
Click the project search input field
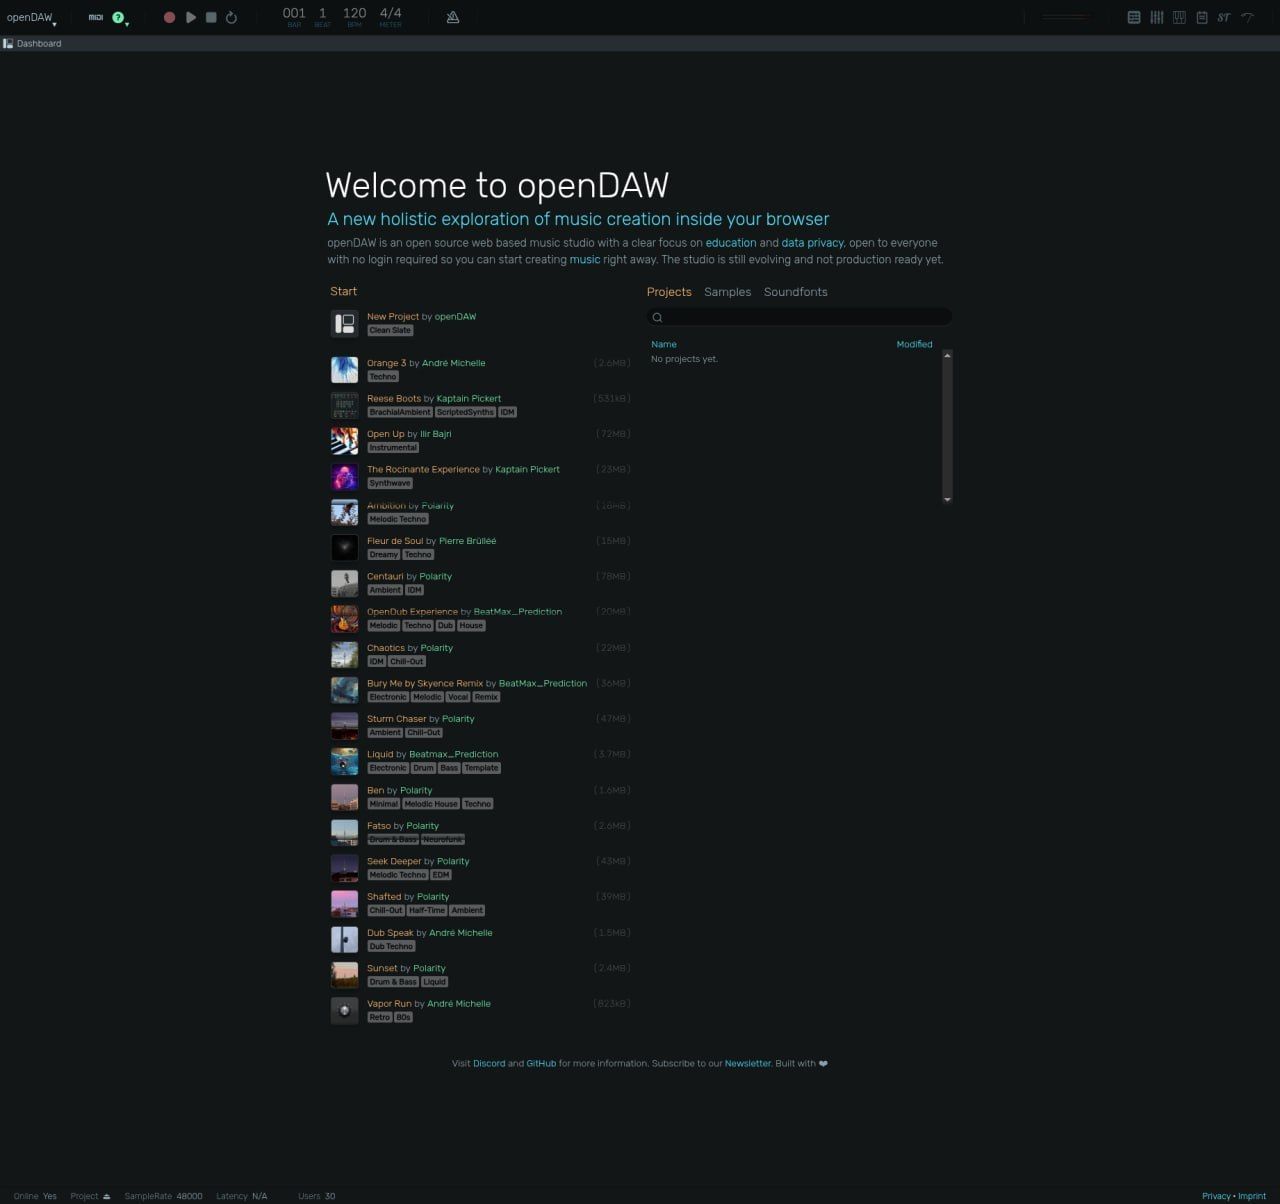pos(799,317)
